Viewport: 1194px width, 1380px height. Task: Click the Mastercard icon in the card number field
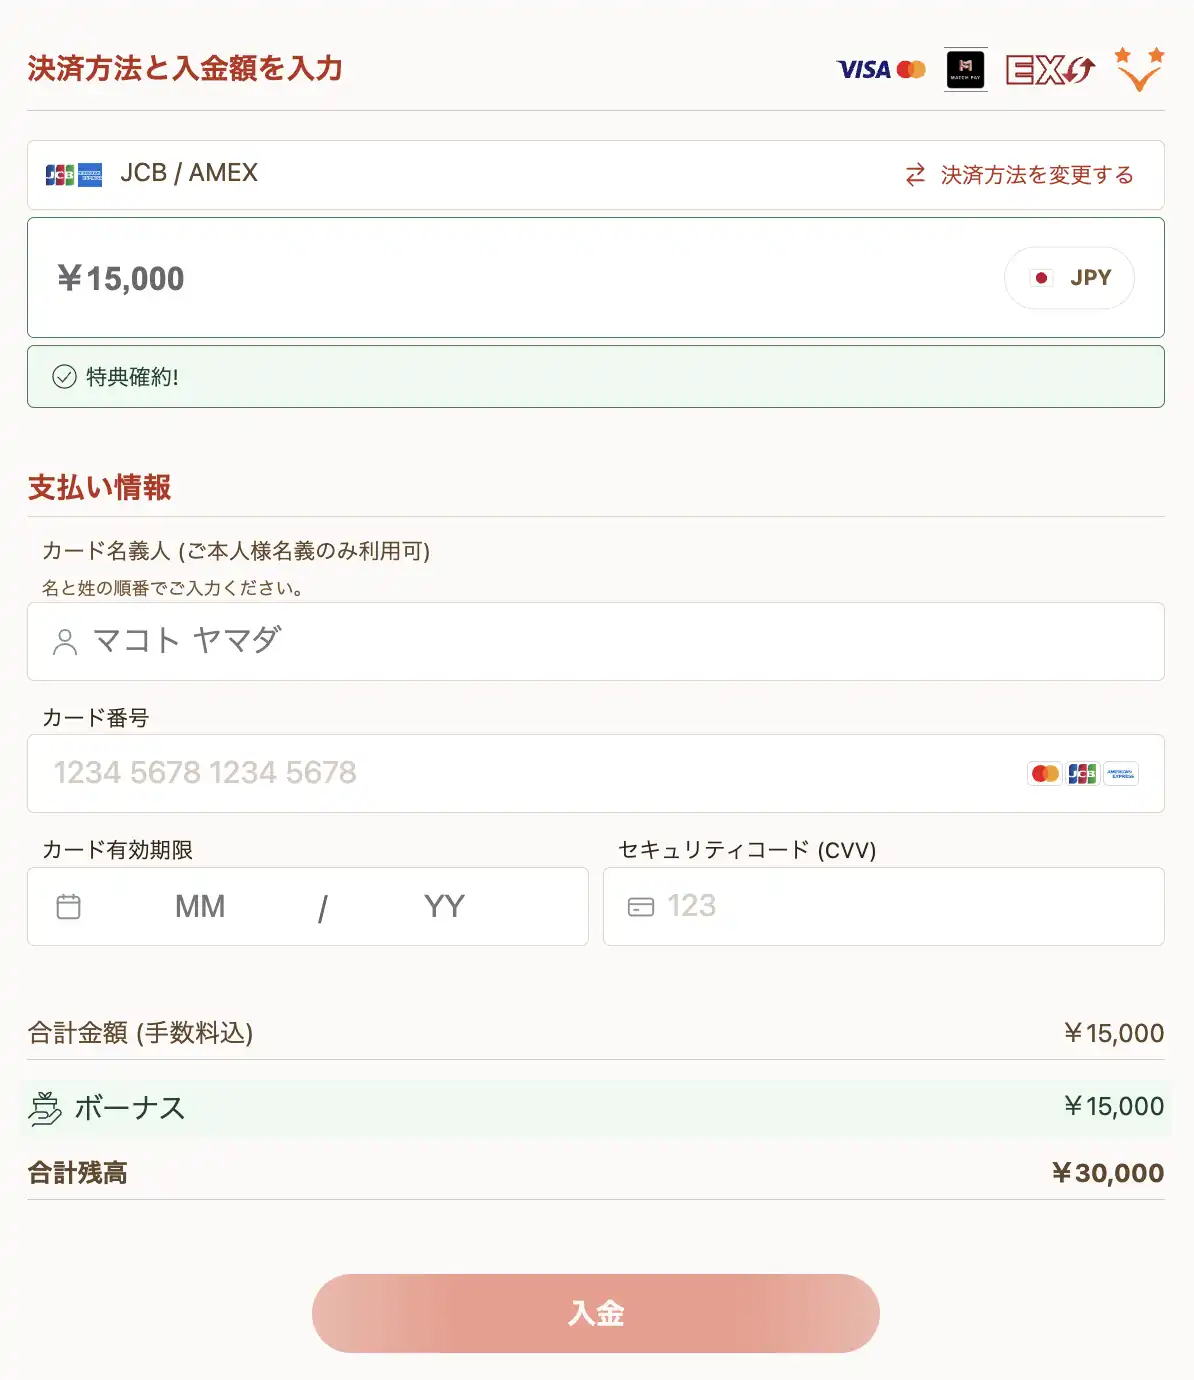(x=1045, y=773)
